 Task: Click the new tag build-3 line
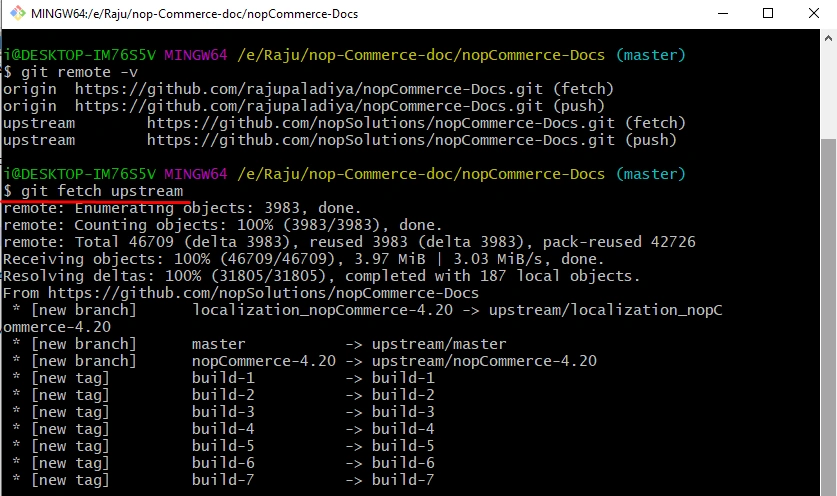223,413
